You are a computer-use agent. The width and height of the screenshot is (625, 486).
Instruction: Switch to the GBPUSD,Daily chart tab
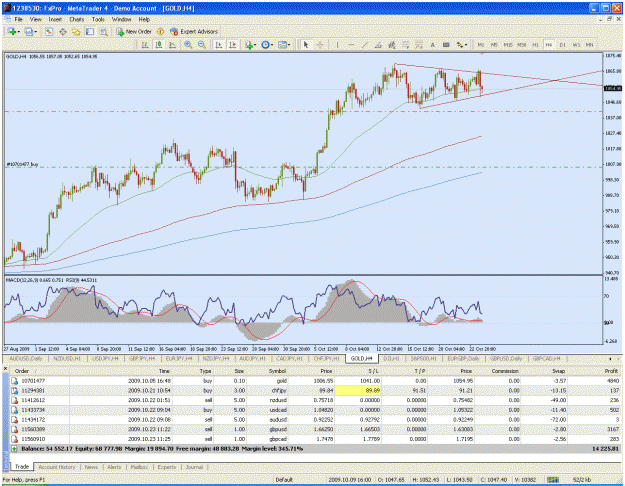pos(506,358)
